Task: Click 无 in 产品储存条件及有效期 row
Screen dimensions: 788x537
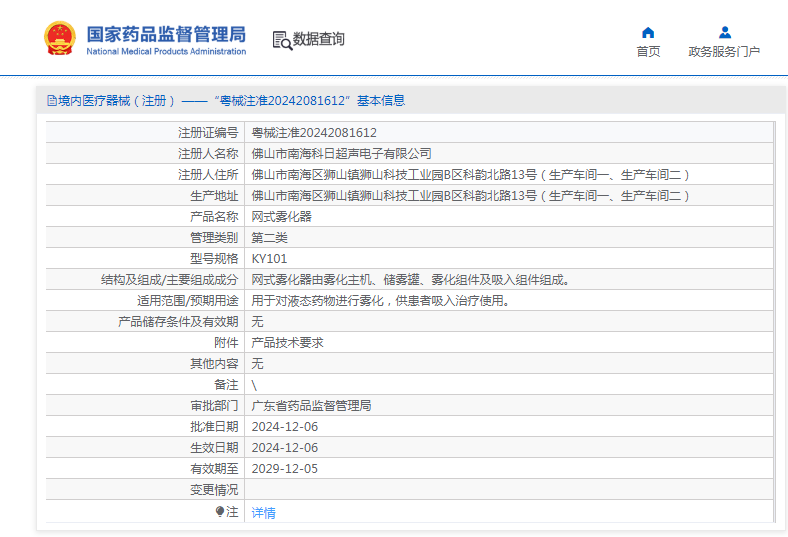Action: (x=257, y=321)
